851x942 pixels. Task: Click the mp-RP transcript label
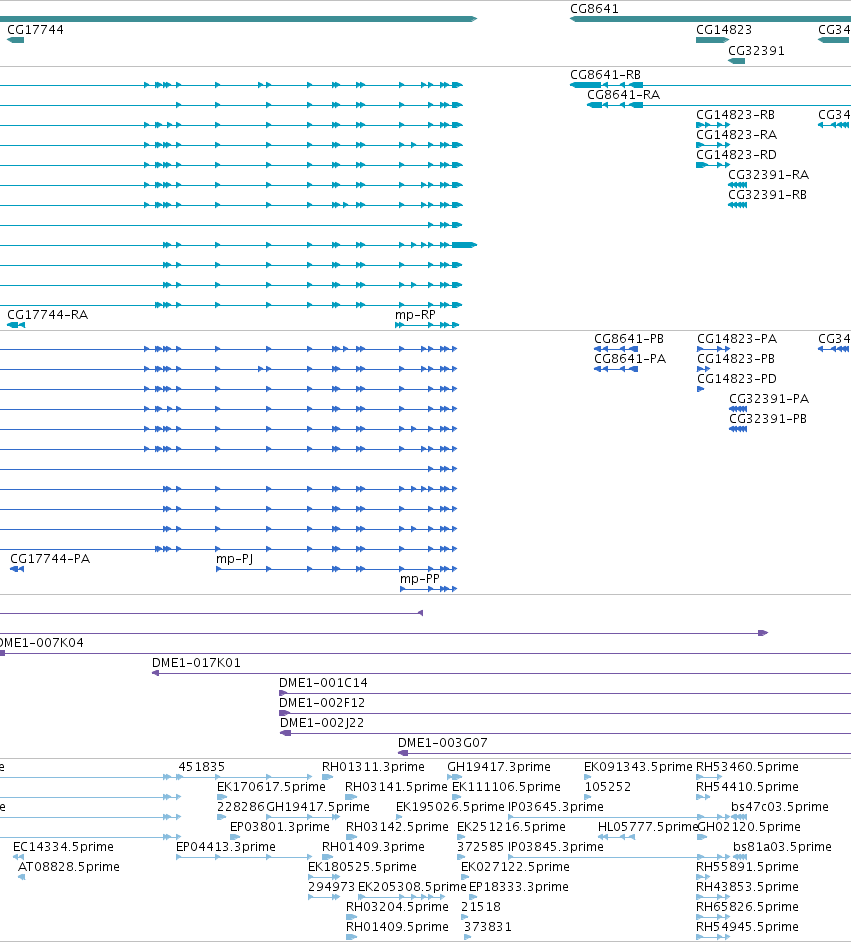point(415,314)
